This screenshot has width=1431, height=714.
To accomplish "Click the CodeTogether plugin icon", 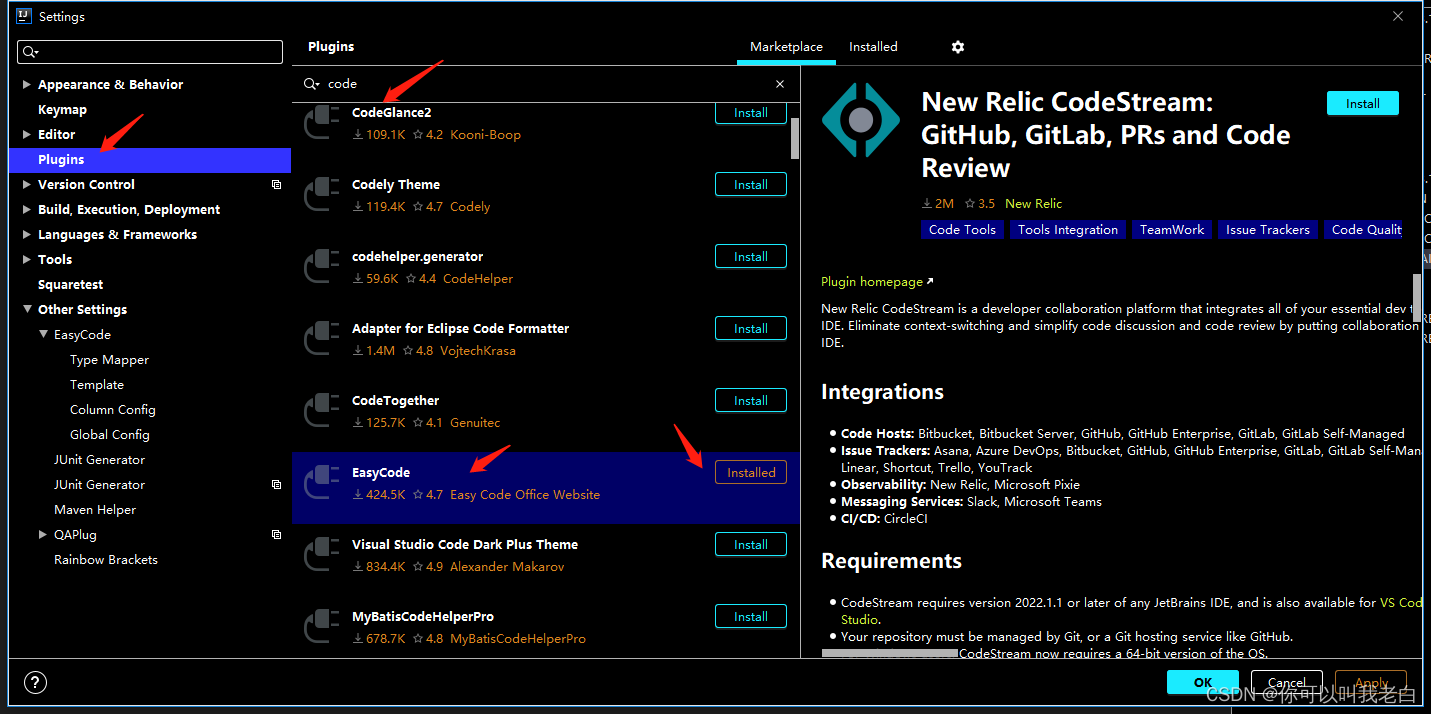I will (x=322, y=411).
